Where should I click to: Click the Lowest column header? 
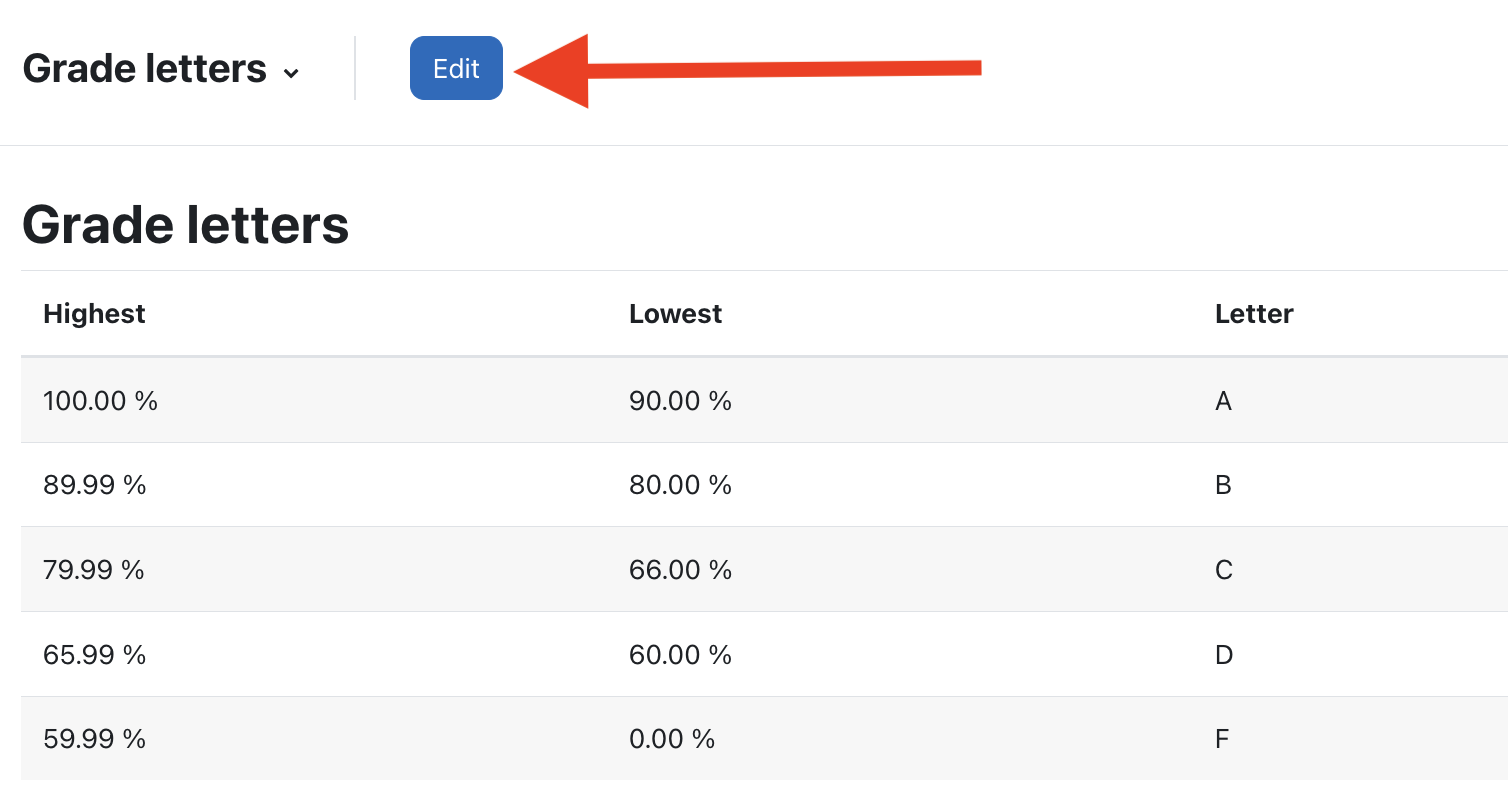675,314
